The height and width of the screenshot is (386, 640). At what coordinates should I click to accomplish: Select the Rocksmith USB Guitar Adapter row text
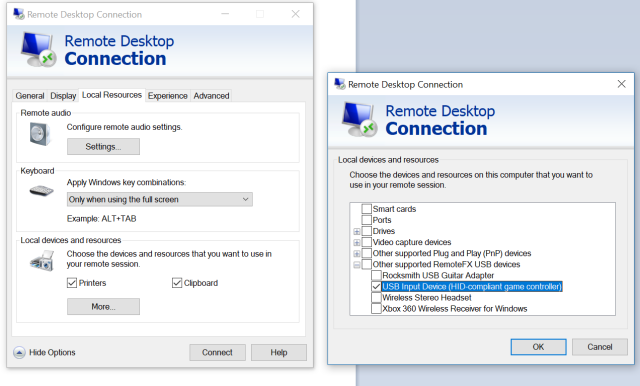[x=438, y=275]
